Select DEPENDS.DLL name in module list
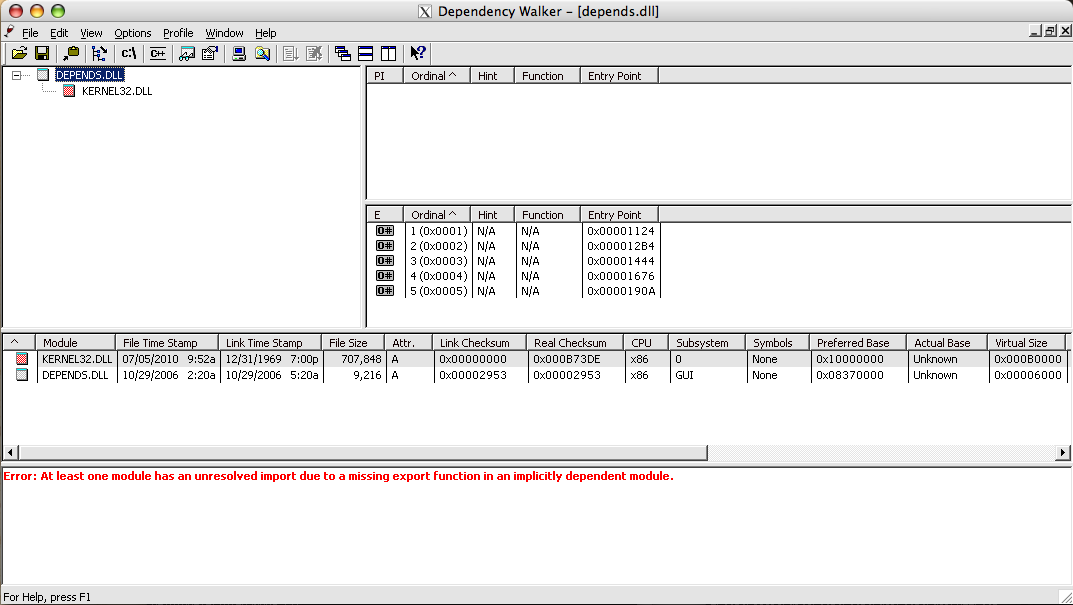1073x605 pixels. point(75,375)
